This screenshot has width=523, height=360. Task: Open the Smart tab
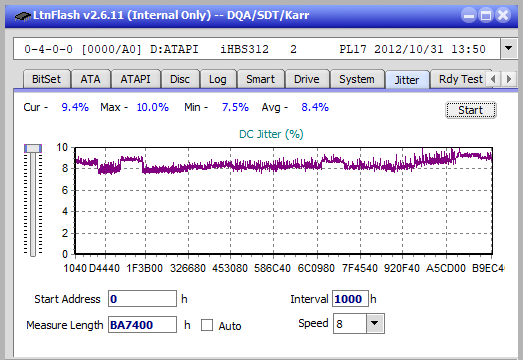[x=260, y=79]
